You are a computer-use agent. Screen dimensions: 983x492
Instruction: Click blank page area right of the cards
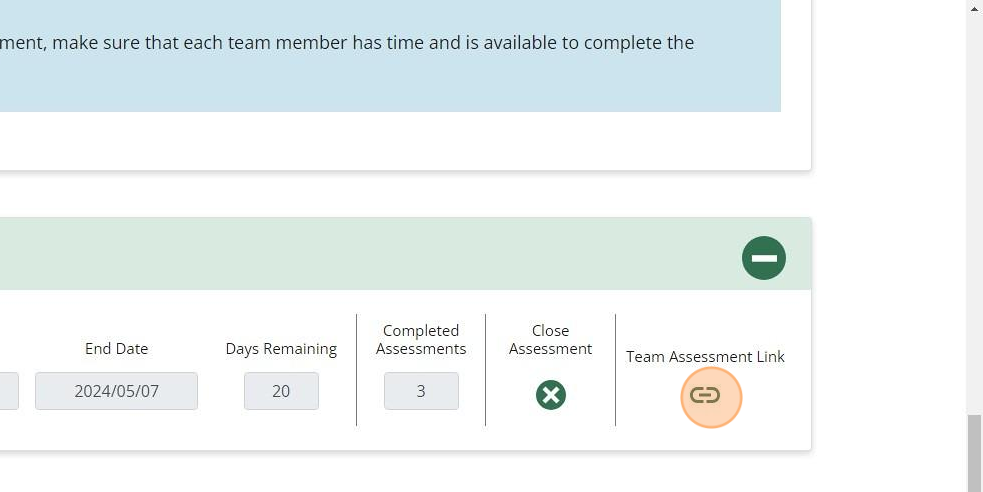(889, 251)
